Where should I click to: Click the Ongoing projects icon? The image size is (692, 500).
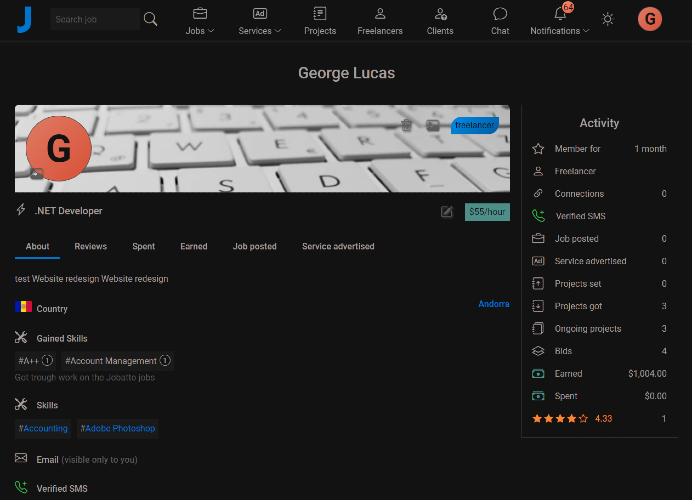coord(538,328)
